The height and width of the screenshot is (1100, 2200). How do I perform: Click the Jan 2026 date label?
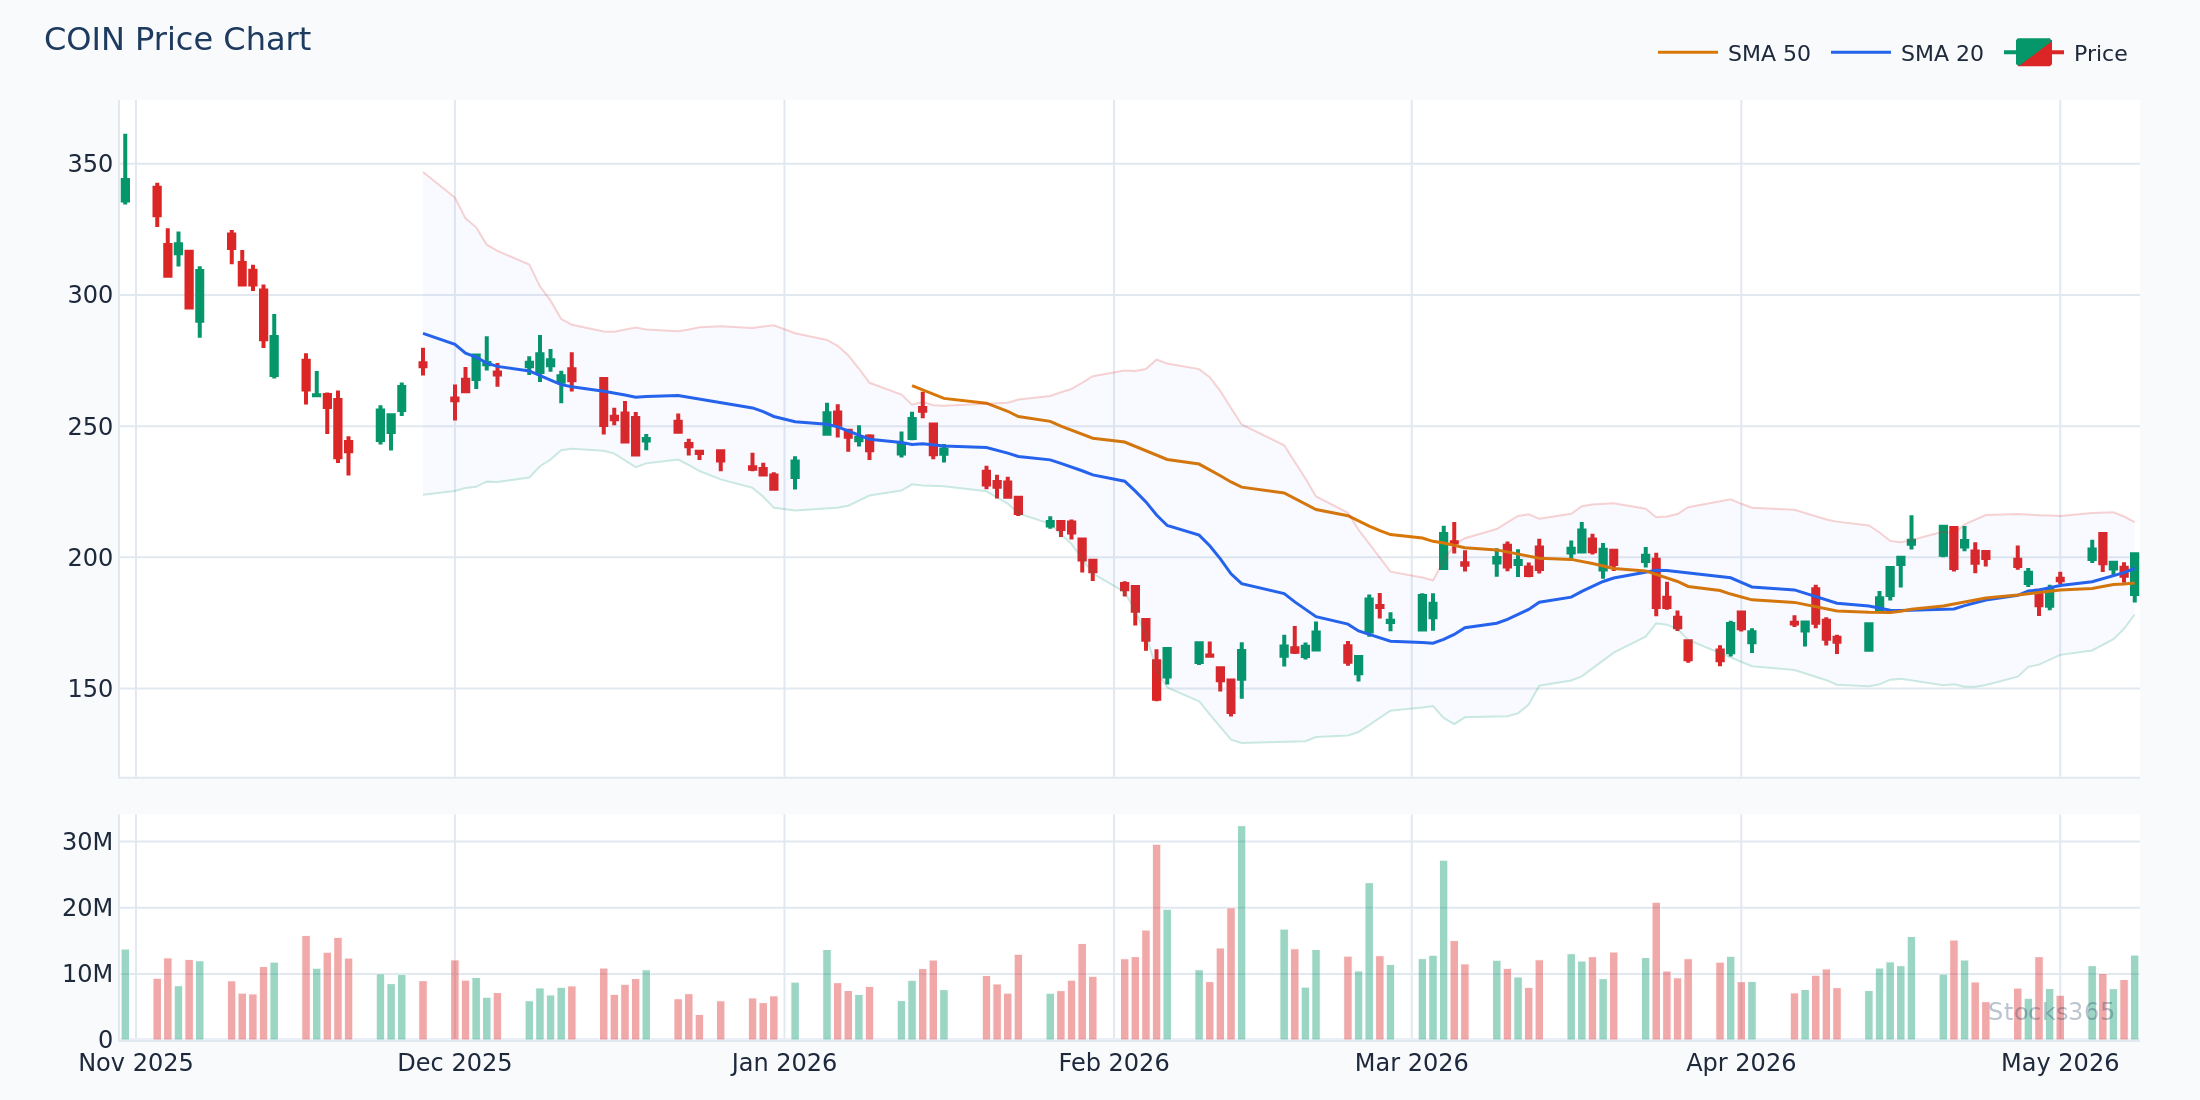[784, 1063]
